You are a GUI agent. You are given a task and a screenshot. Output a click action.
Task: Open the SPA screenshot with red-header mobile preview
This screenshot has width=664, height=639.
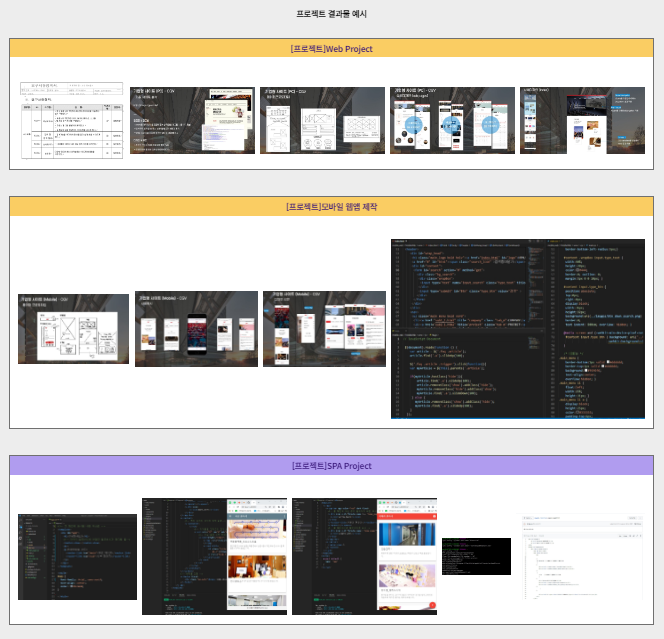(x=364, y=557)
